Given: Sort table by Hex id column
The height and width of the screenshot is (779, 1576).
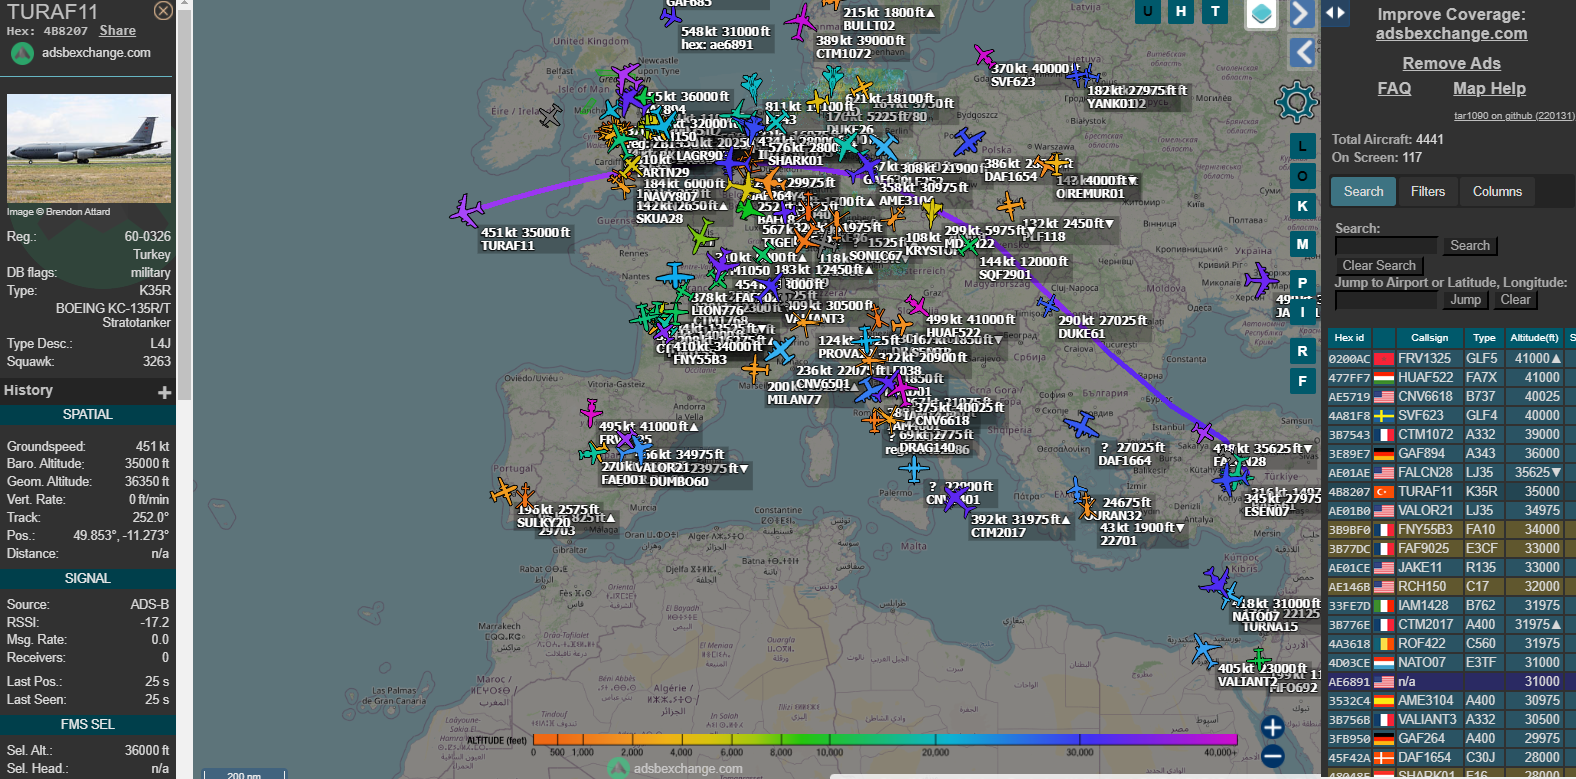Looking at the screenshot, I should (1349, 338).
